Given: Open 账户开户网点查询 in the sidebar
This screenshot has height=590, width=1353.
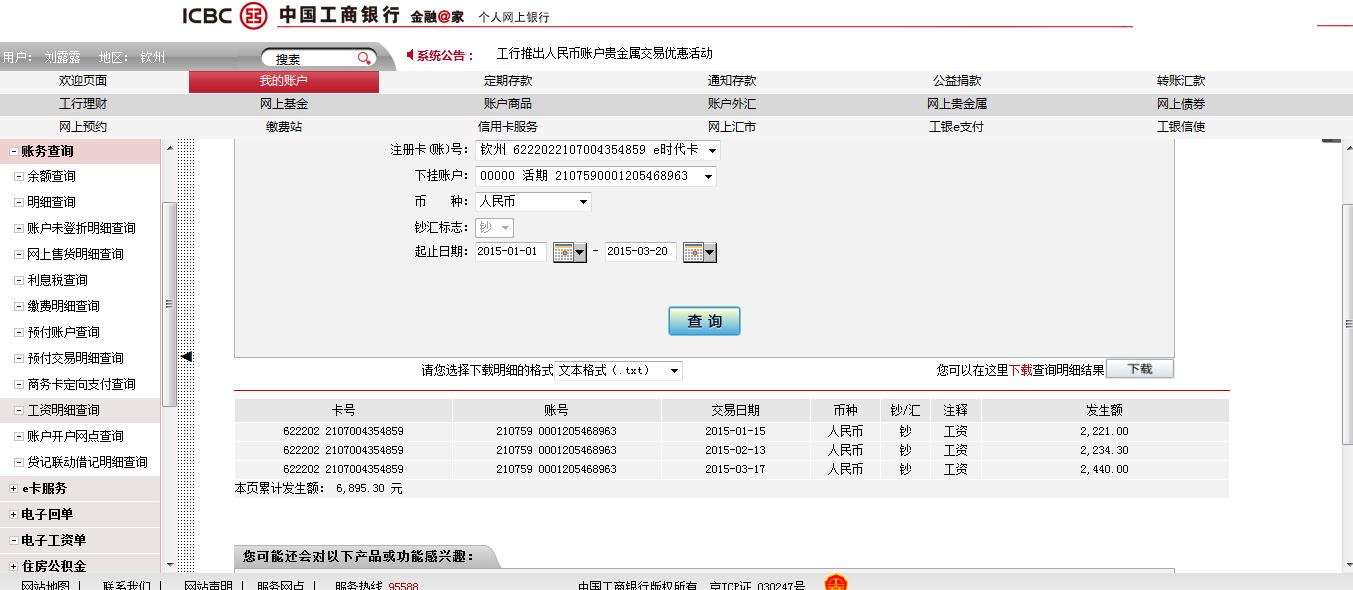Looking at the screenshot, I should point(75,437).
